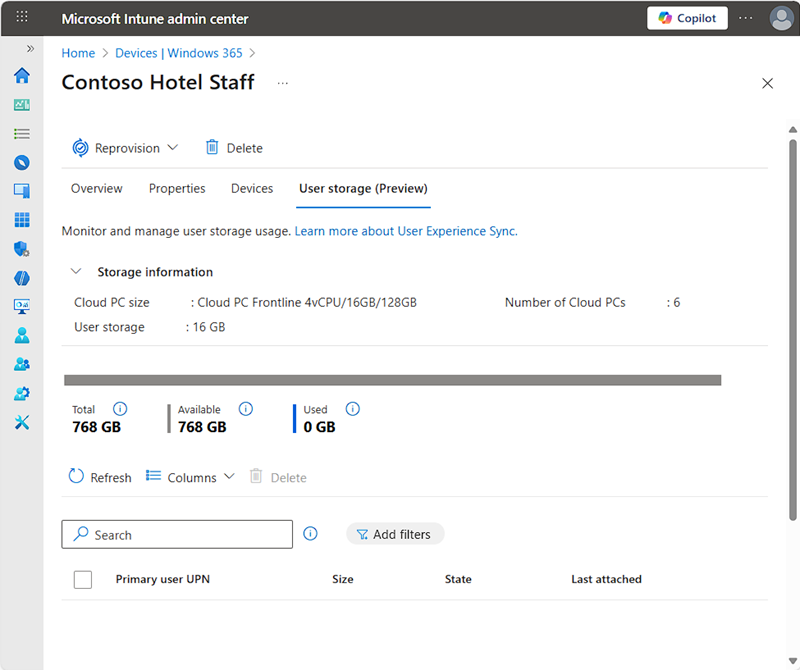Screen dimensions: 800x670
Task: Open Troubleshooting and support wrench icon
Action: pyautogui.click(x=22, y=422)
